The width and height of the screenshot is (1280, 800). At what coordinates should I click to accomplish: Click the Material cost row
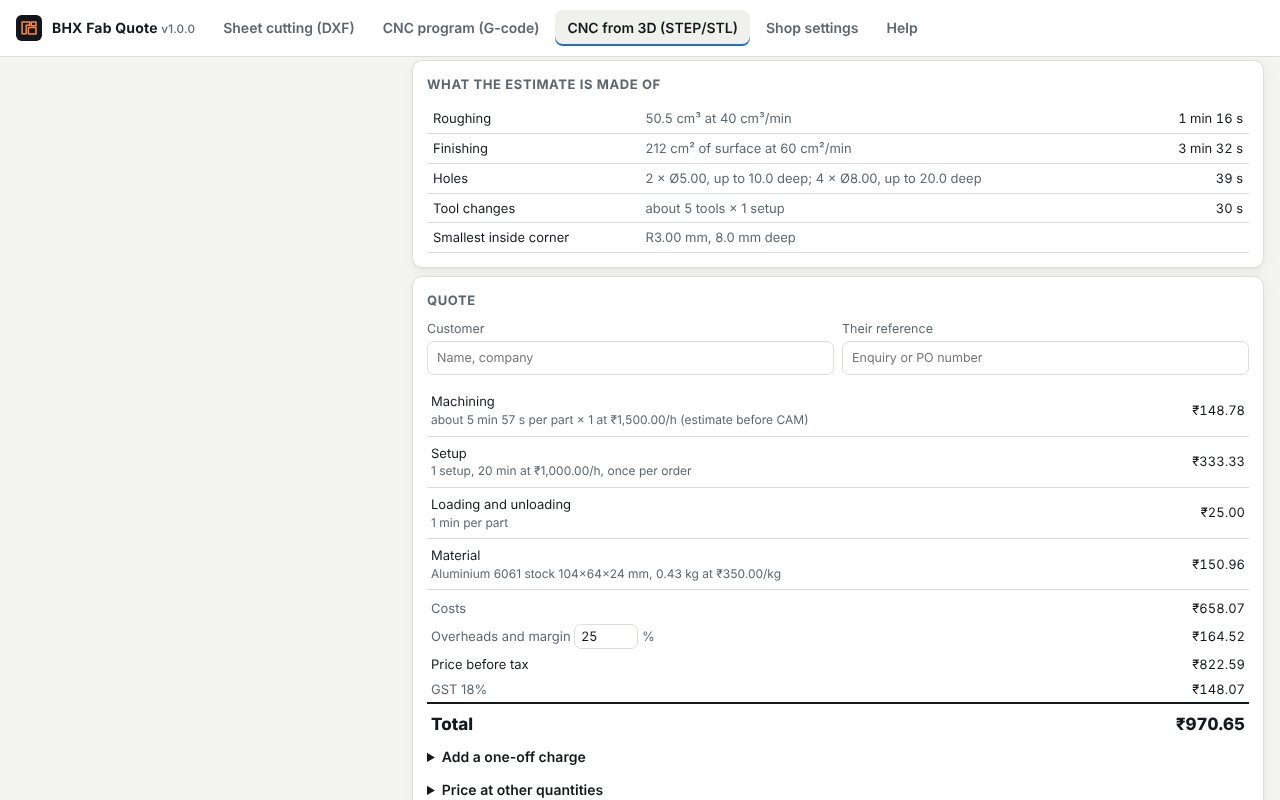pos(838,564)
